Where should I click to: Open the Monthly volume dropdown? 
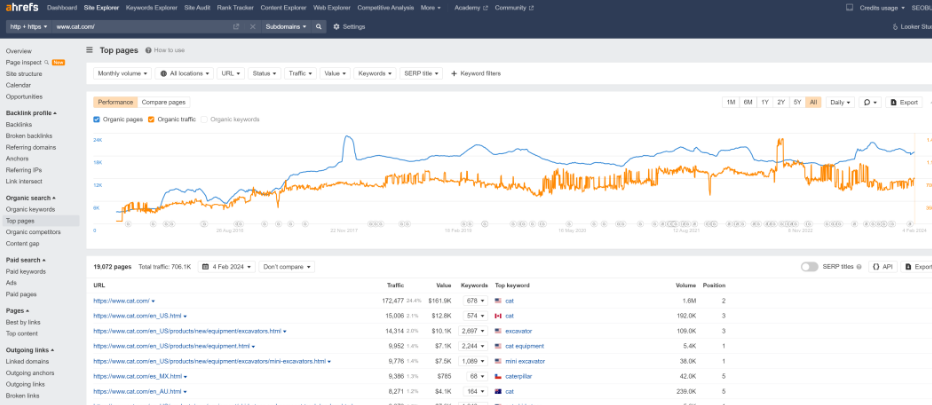pos(123,73)
